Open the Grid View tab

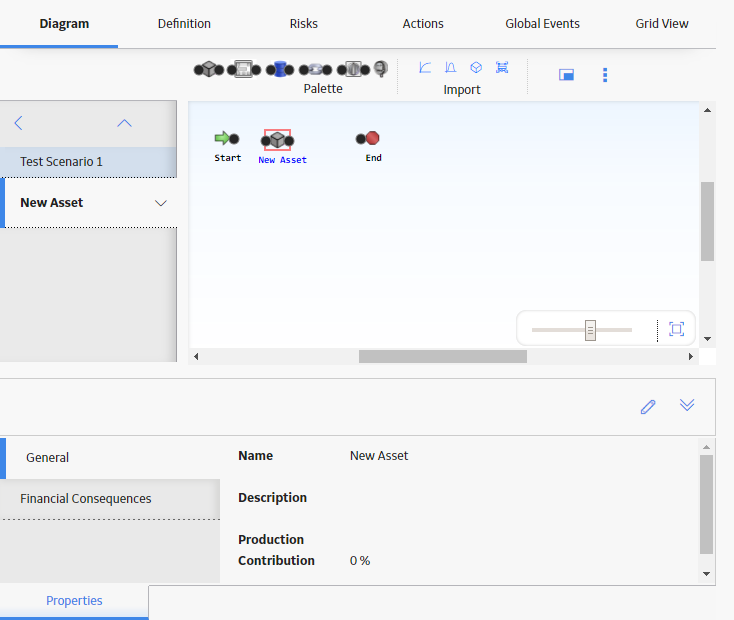tap(661, 23)
